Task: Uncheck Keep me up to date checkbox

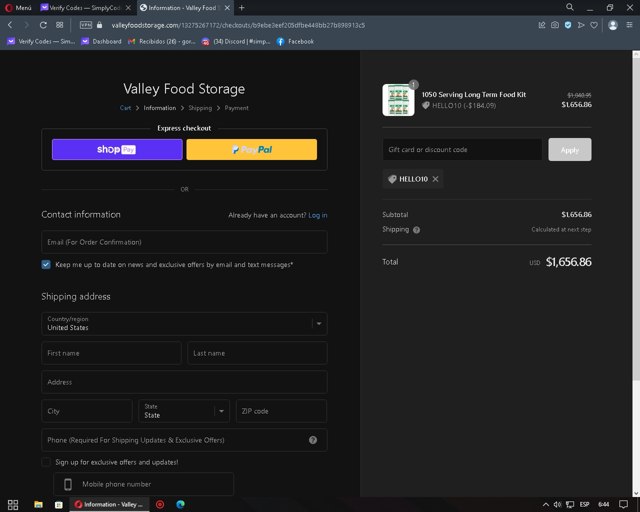Action: click(46, 265)
